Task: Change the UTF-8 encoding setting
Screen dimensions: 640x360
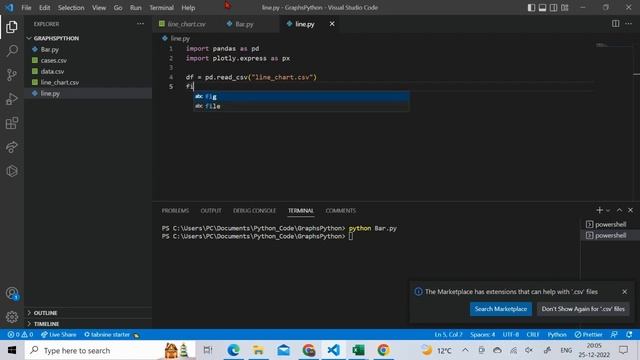Action: 511,334
